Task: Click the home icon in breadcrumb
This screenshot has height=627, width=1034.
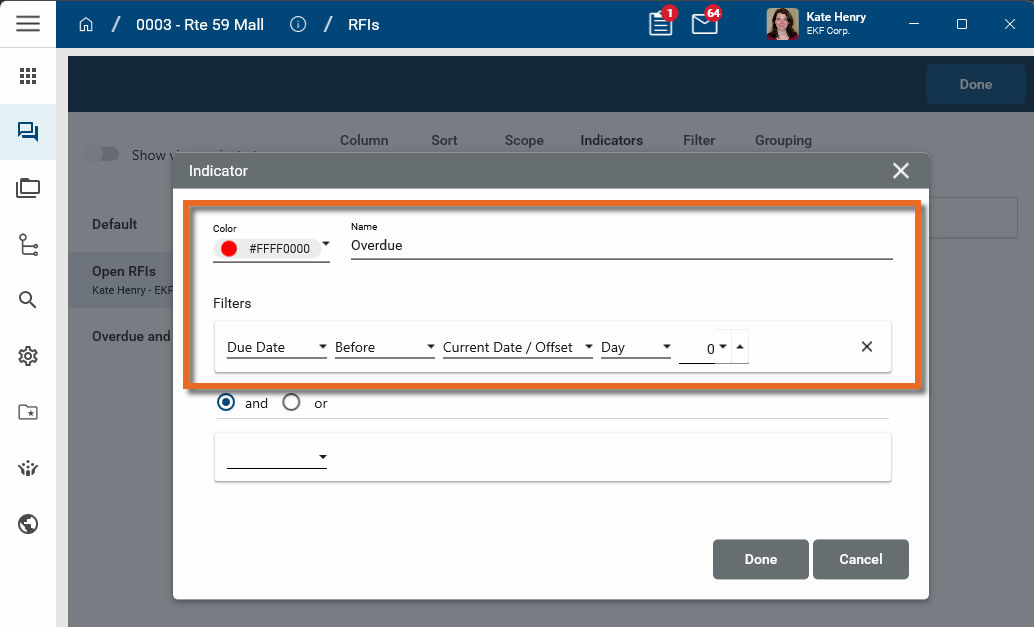Action: tap(86, 25)
